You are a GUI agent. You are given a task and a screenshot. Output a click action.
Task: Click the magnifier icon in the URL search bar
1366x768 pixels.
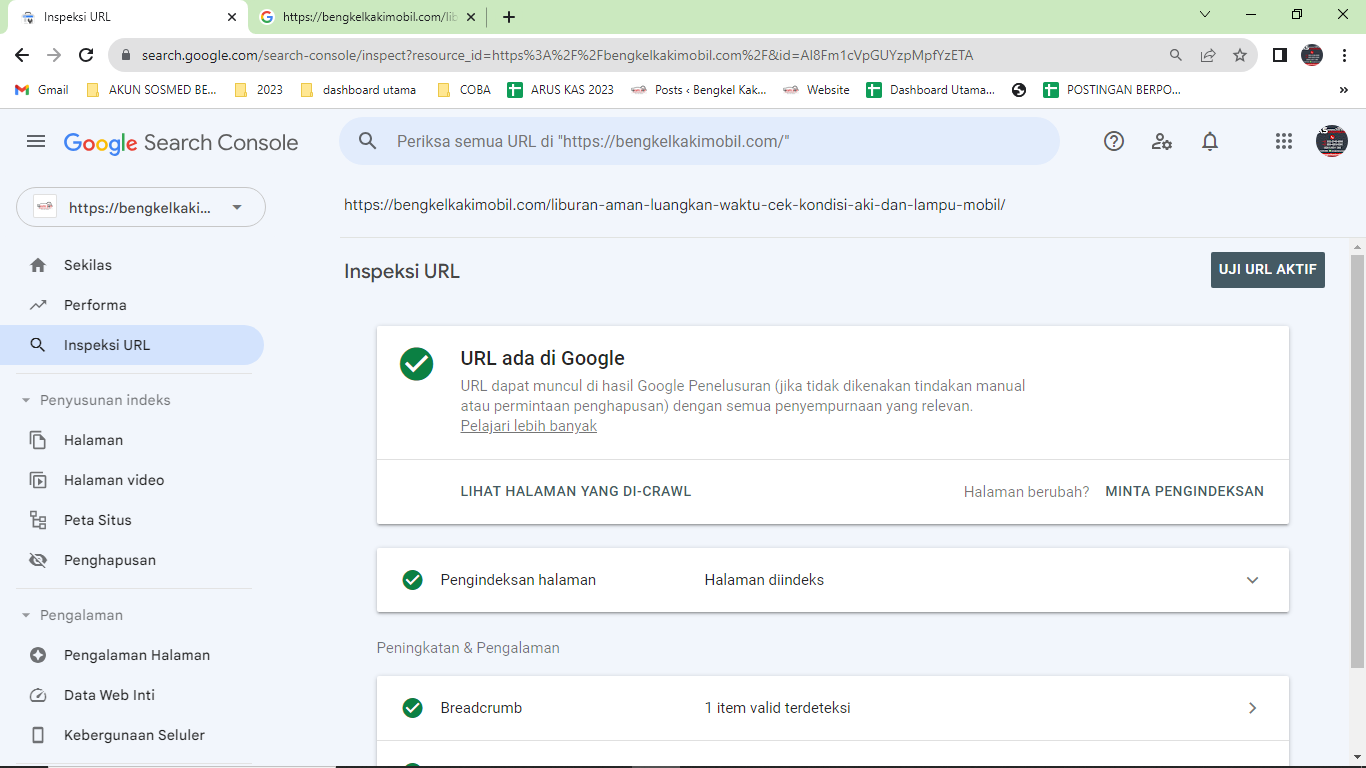368,142
